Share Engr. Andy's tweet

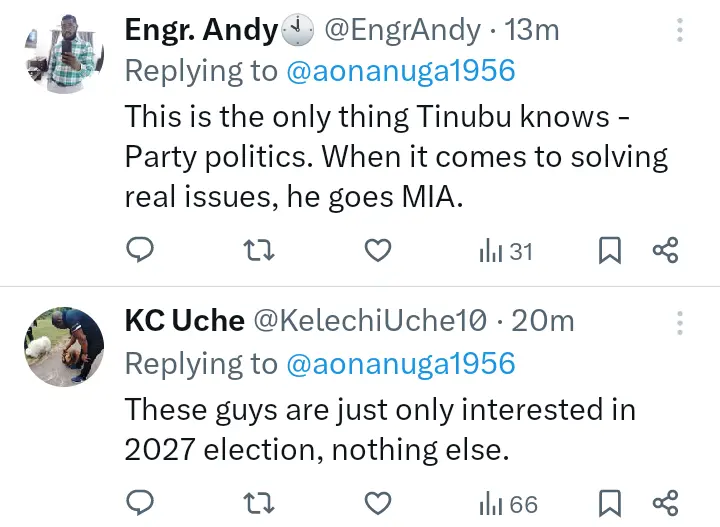tap(666, 251)
